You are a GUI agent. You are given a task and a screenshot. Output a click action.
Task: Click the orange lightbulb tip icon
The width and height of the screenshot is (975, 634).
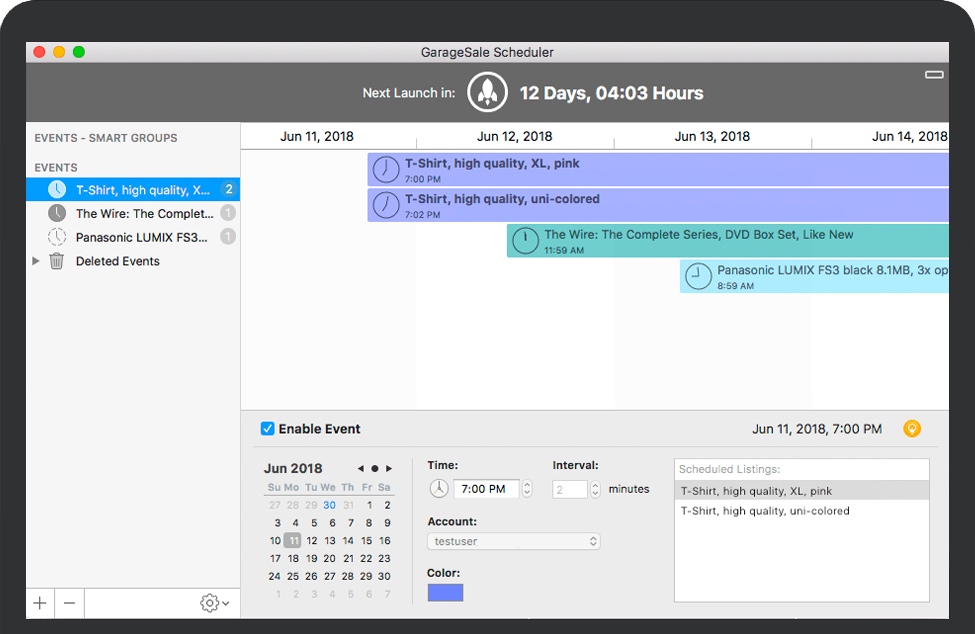(x=912, y=429)
